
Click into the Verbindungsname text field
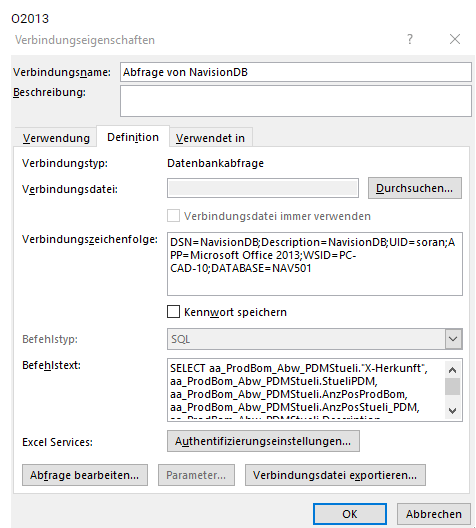(296, 72)
